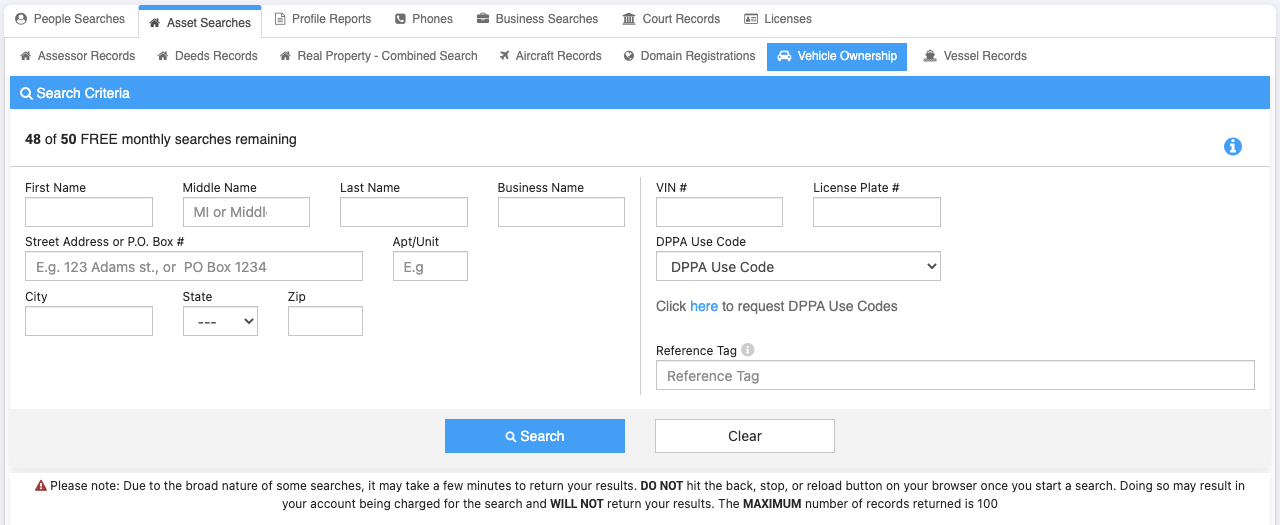Select the Aircraft Records sub-tab

click(x=550, y=56)
